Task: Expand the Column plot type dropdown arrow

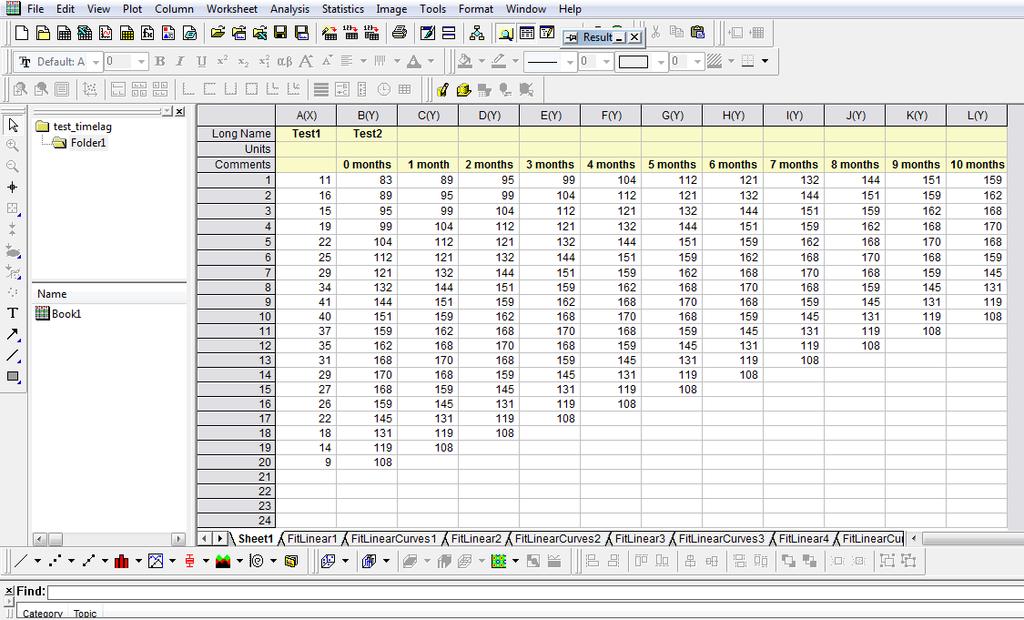Action: (138, 561)
